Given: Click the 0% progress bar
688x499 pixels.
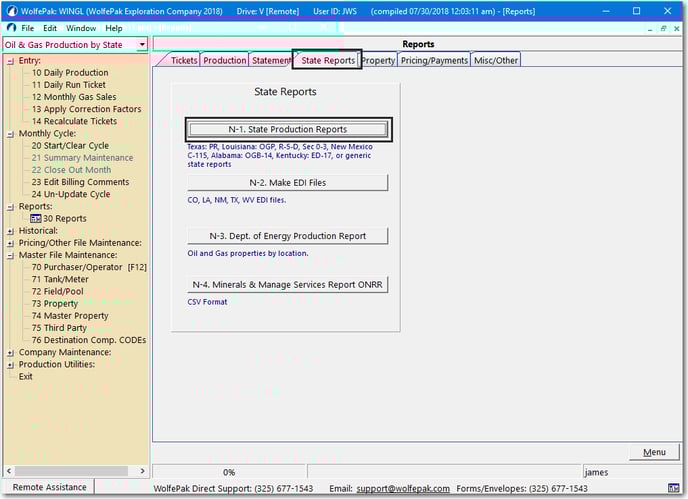Looking at the screenshot, I should click(x=229, y=472).
